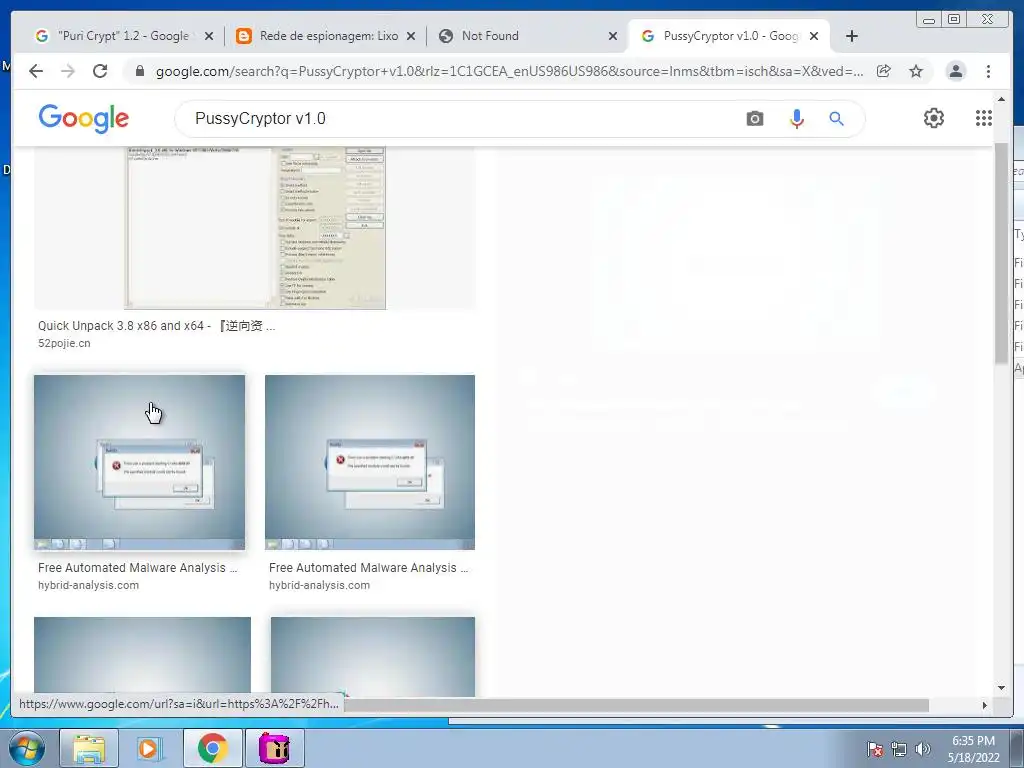
Task: Focus the address bar URL
Action: (x=509, y=71)
